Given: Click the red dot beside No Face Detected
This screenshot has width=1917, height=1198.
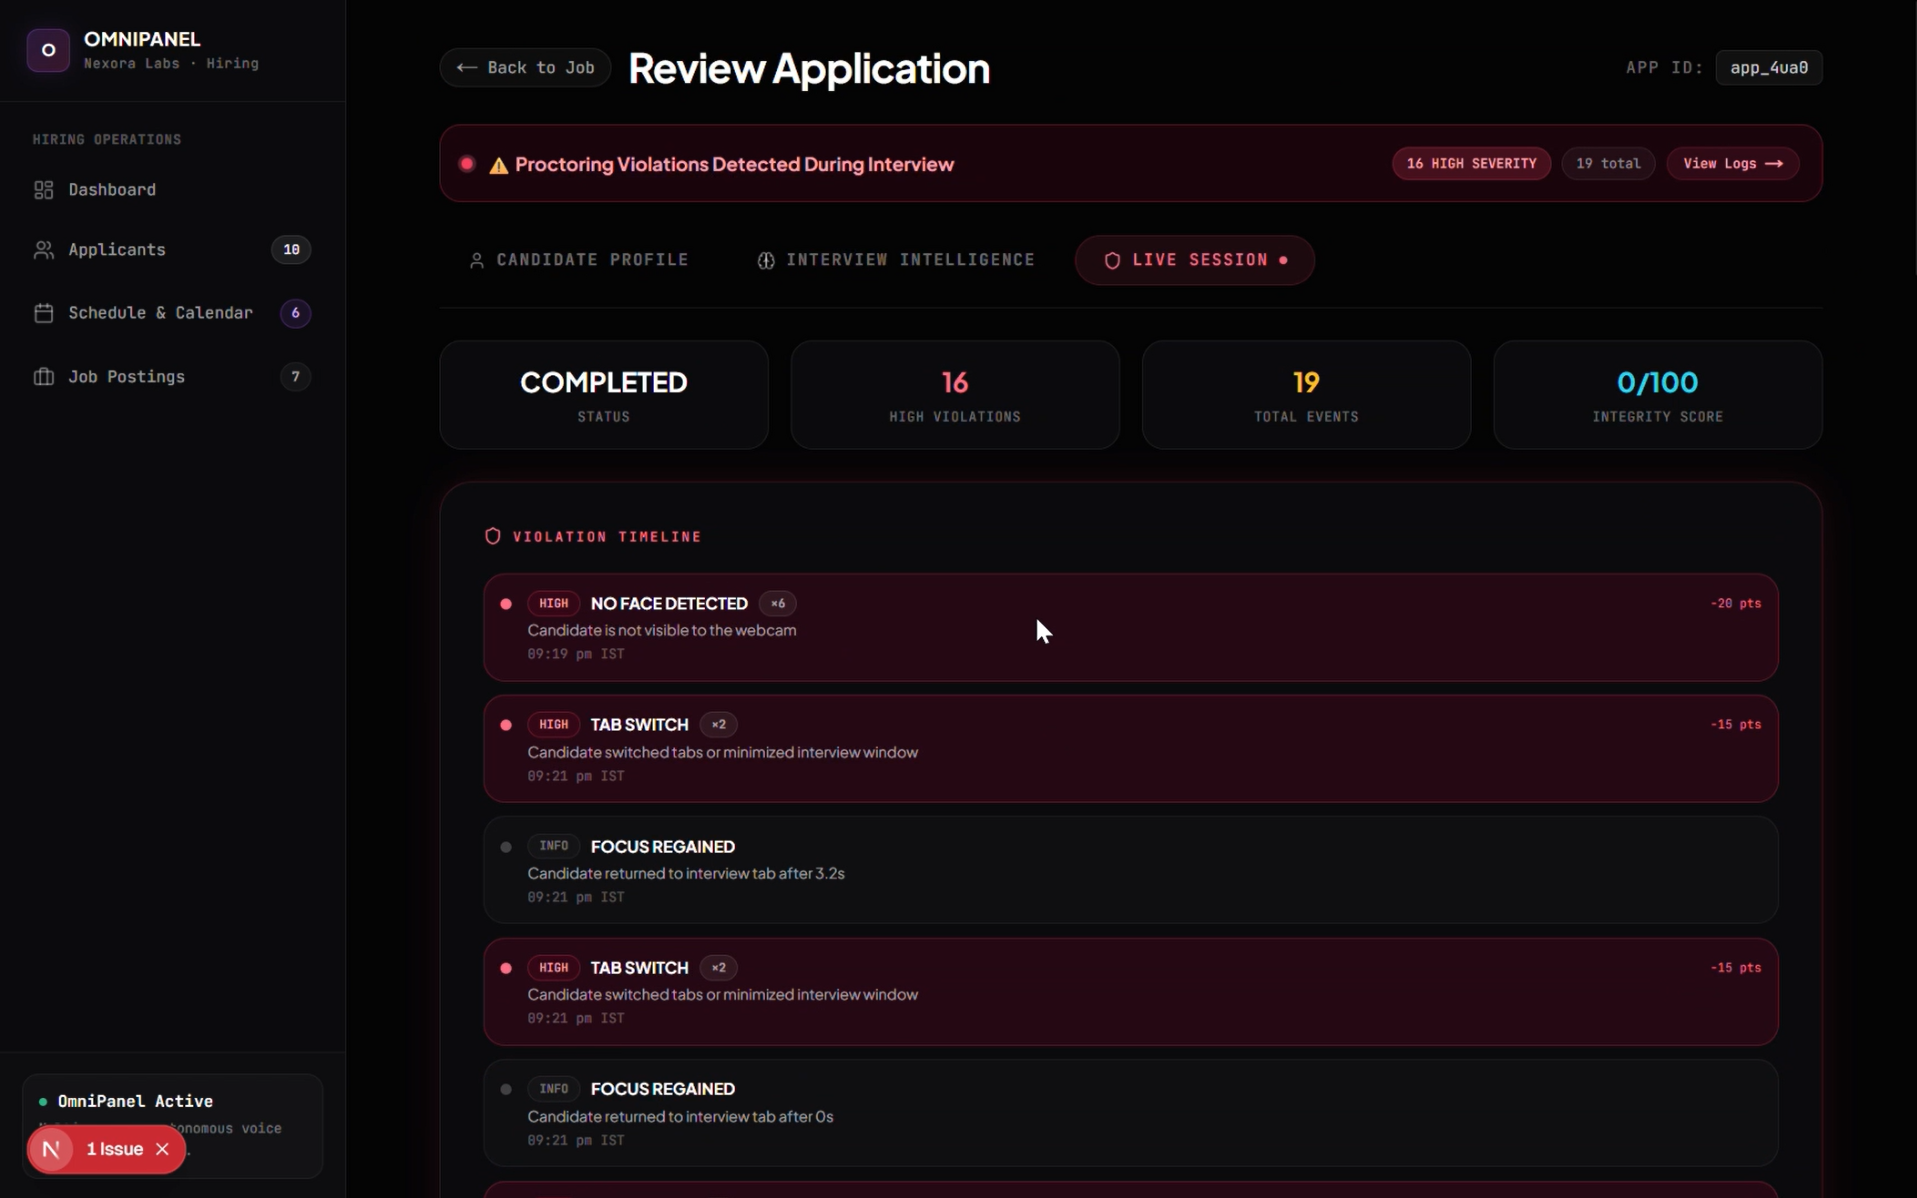Looking at the screenshot, I should tap(506, 604).
